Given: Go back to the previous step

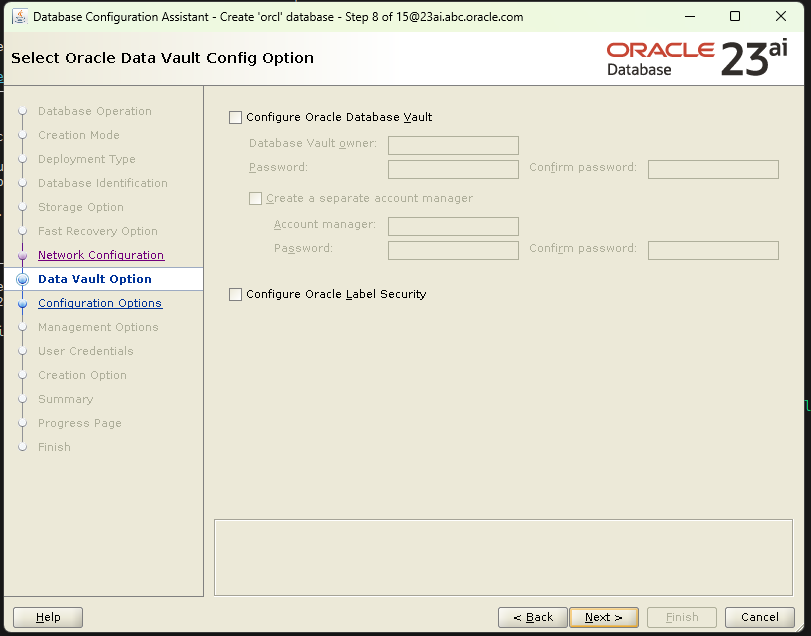Looking at the screenshot, I should [532, 617].
